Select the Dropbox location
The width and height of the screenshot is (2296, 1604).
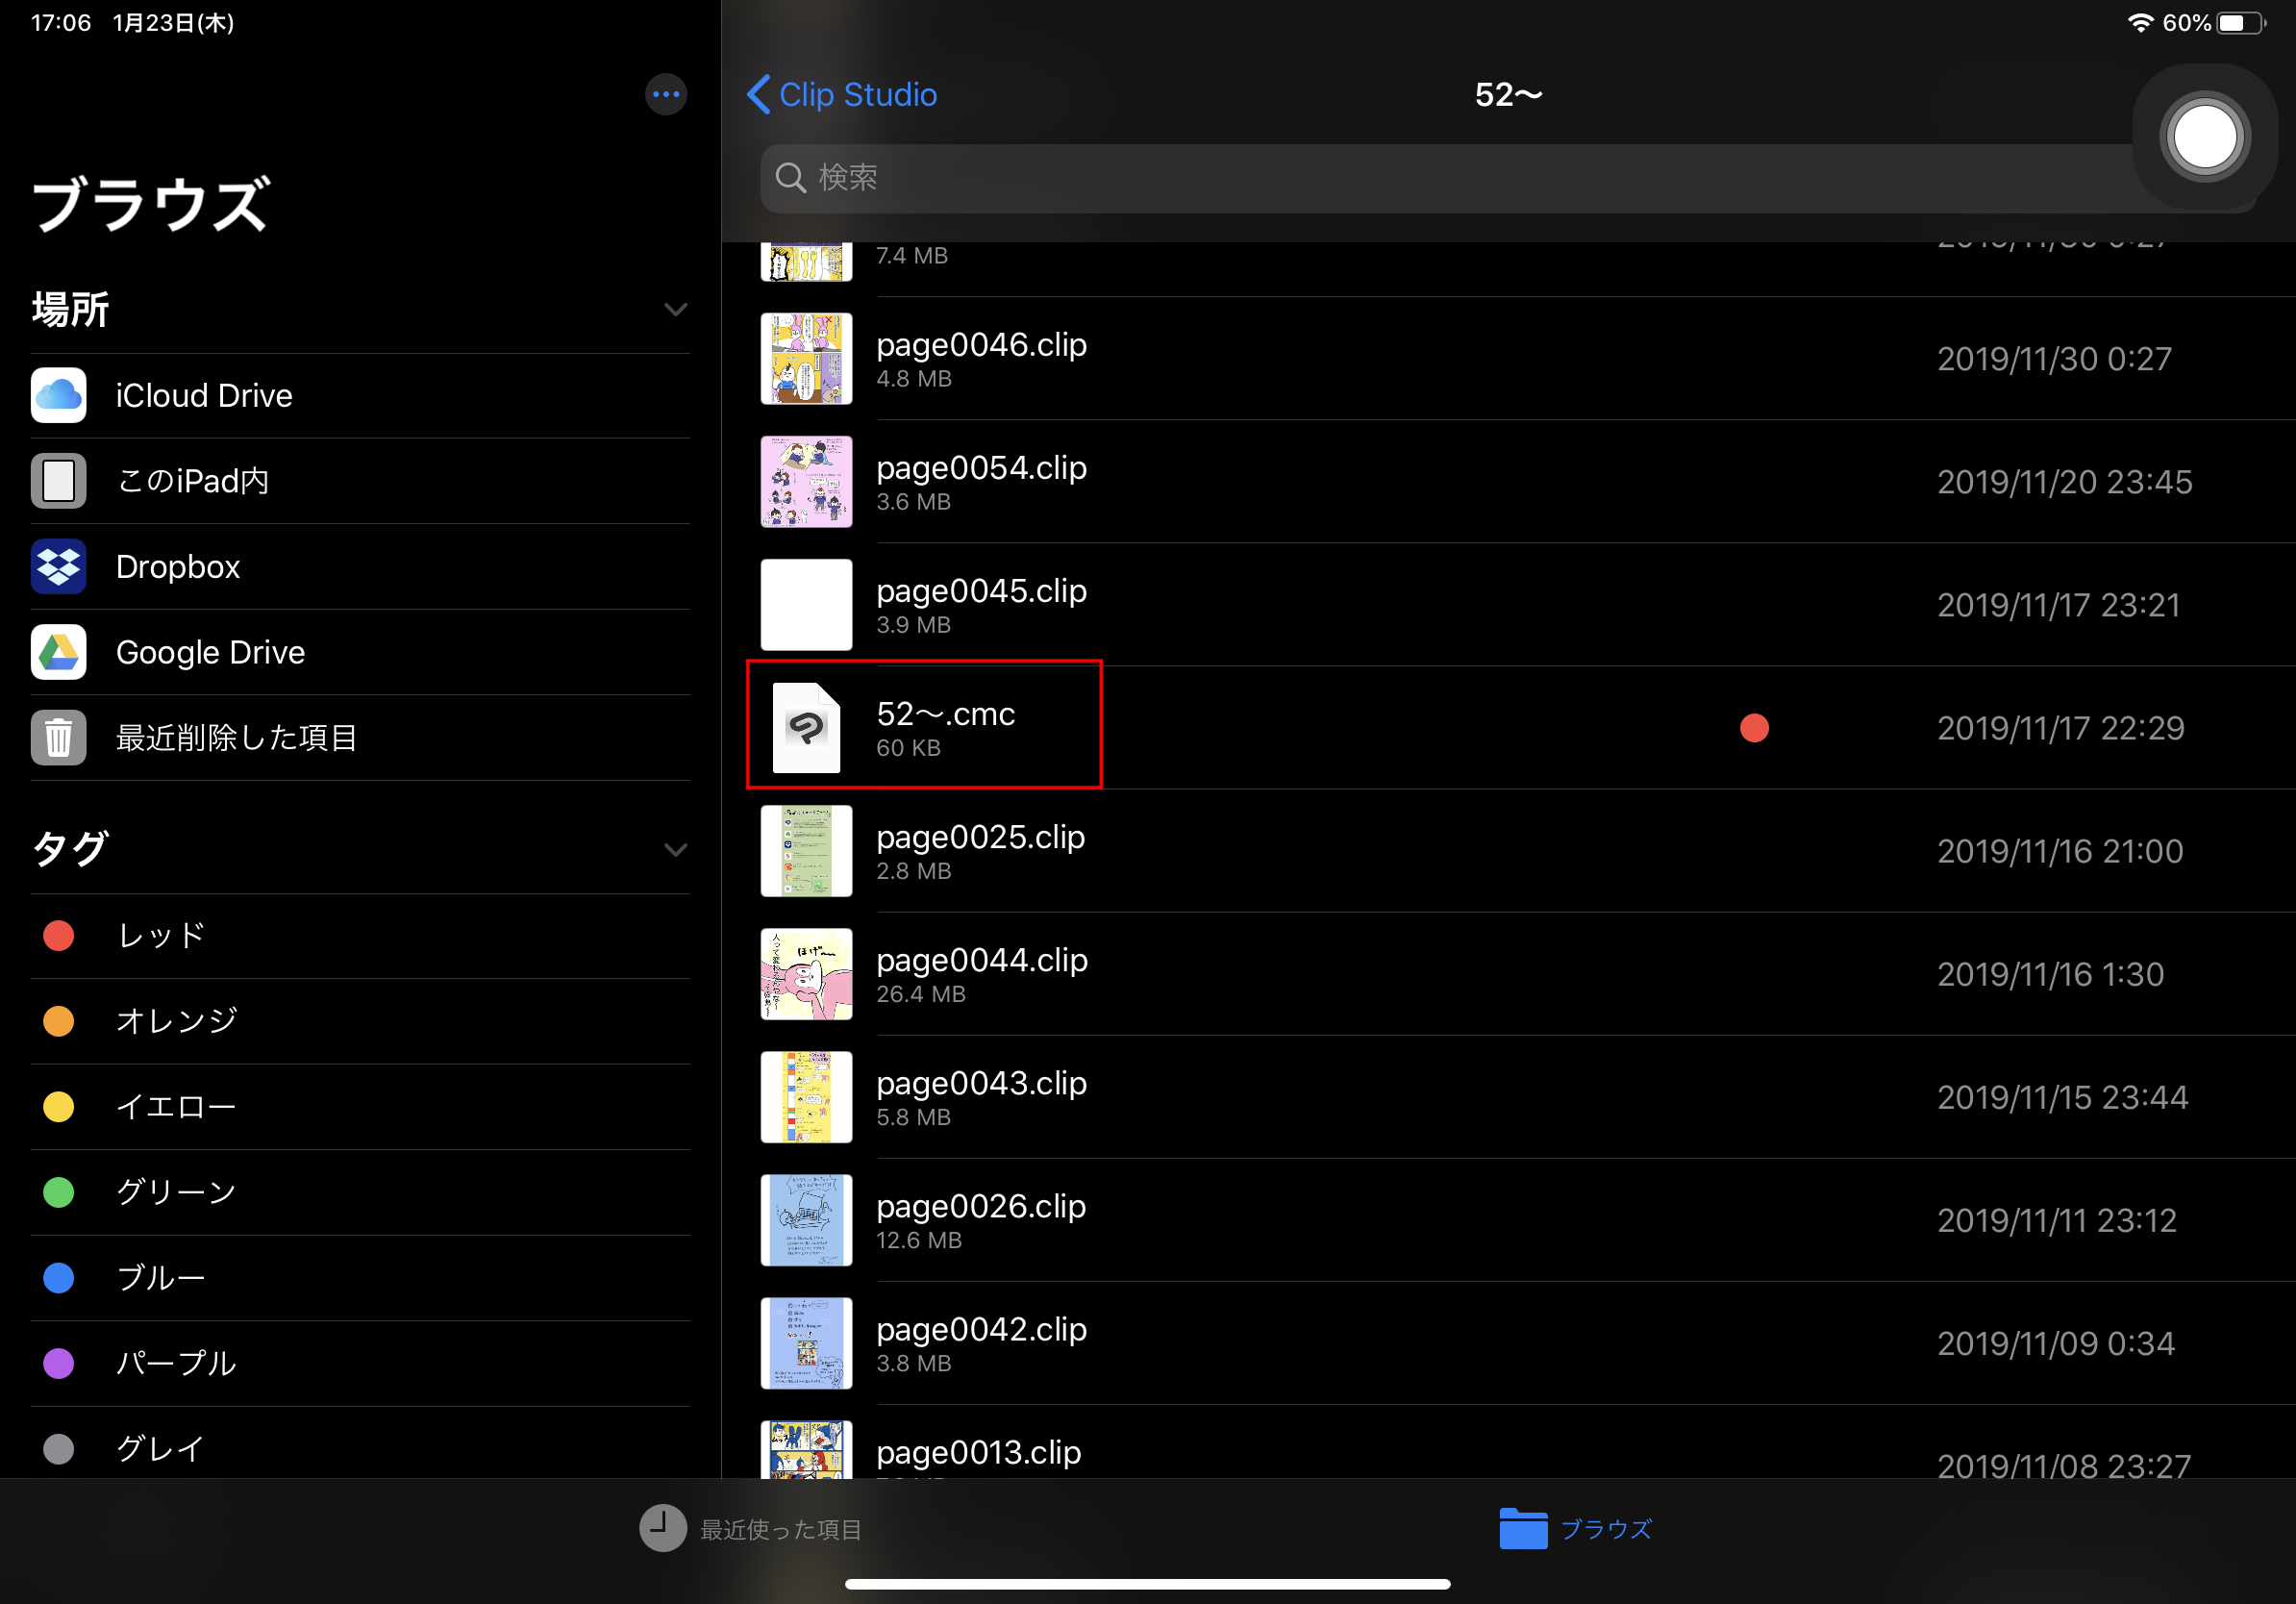coord(178,567)
